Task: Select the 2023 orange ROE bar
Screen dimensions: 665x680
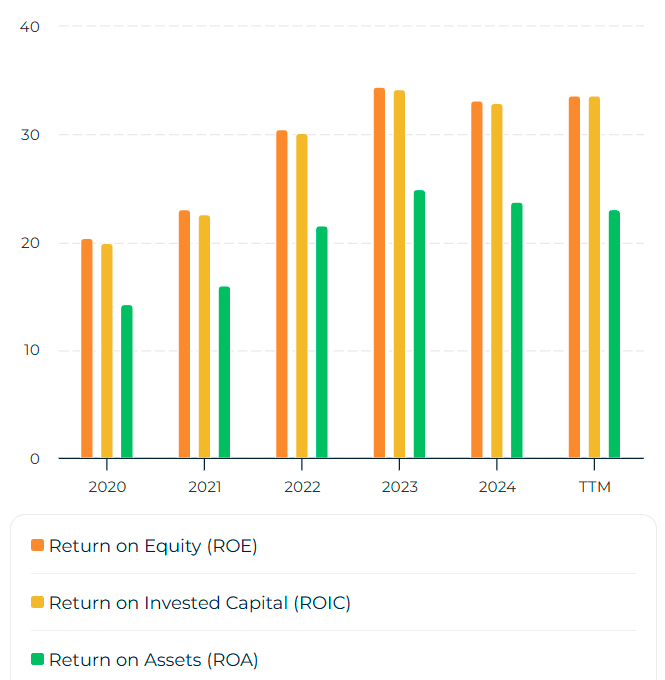Action: pos(379,273)
